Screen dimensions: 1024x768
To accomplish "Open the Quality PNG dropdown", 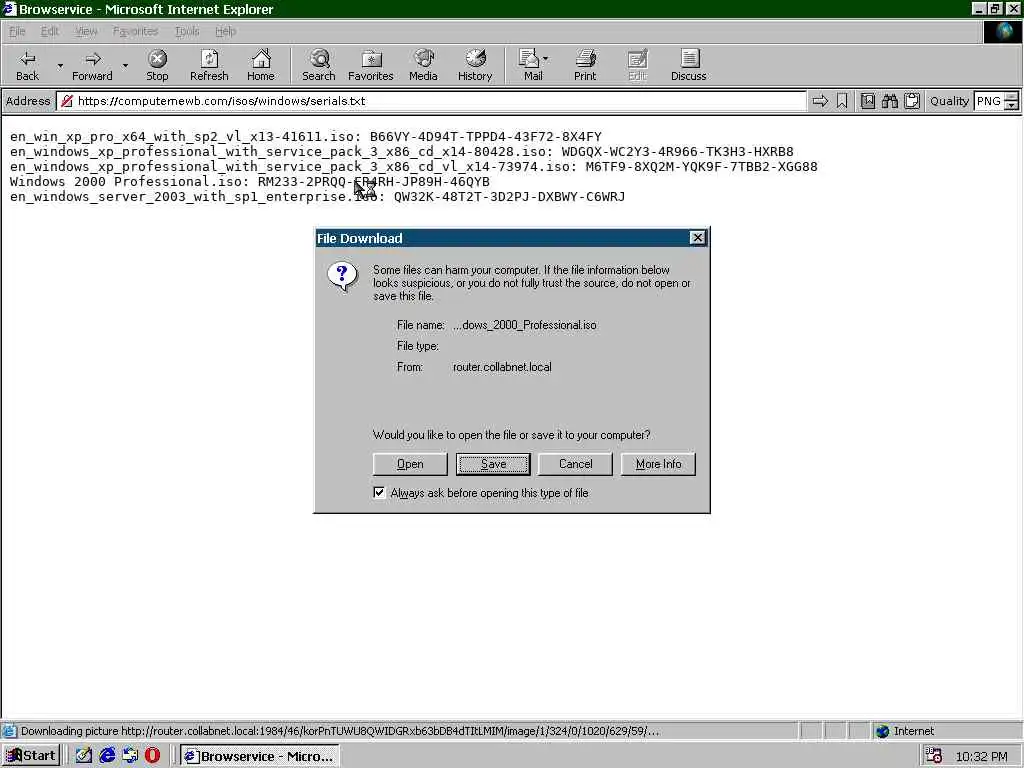I will click(1011, 101).
